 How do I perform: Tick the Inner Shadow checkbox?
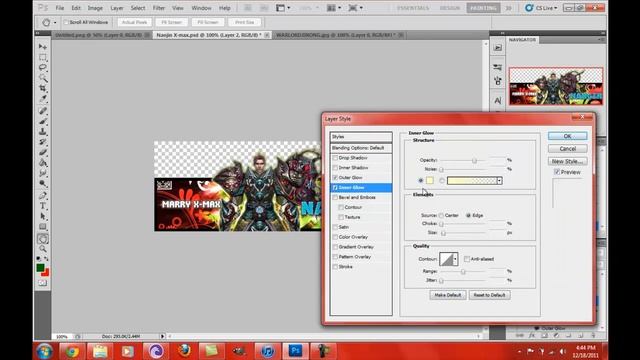335,168
